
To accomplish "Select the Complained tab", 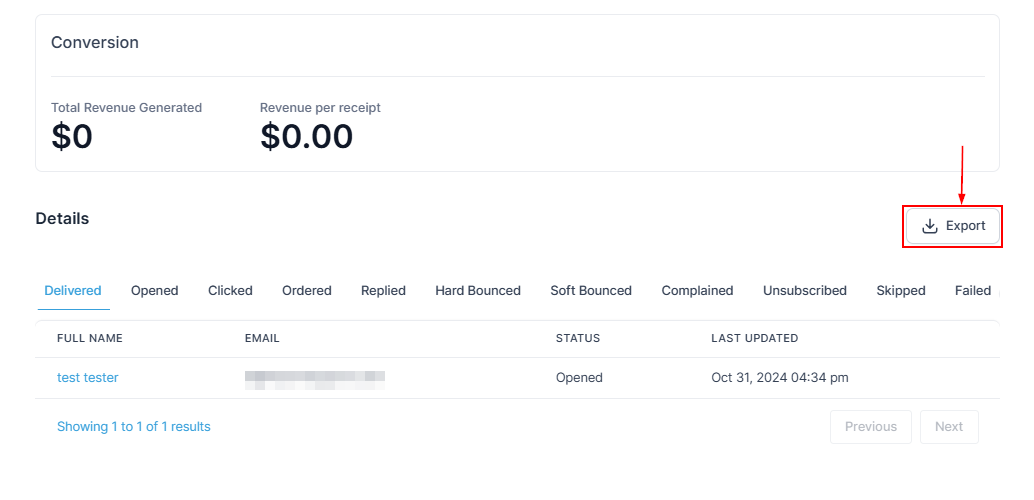I will click(x=697, y=291).
